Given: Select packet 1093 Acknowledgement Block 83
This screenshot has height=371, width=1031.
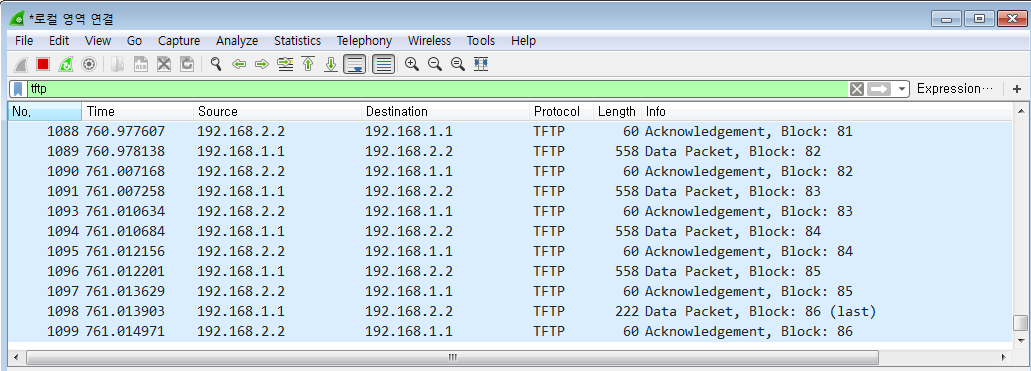Looking at the screenshot, I should tap(510, 212).
